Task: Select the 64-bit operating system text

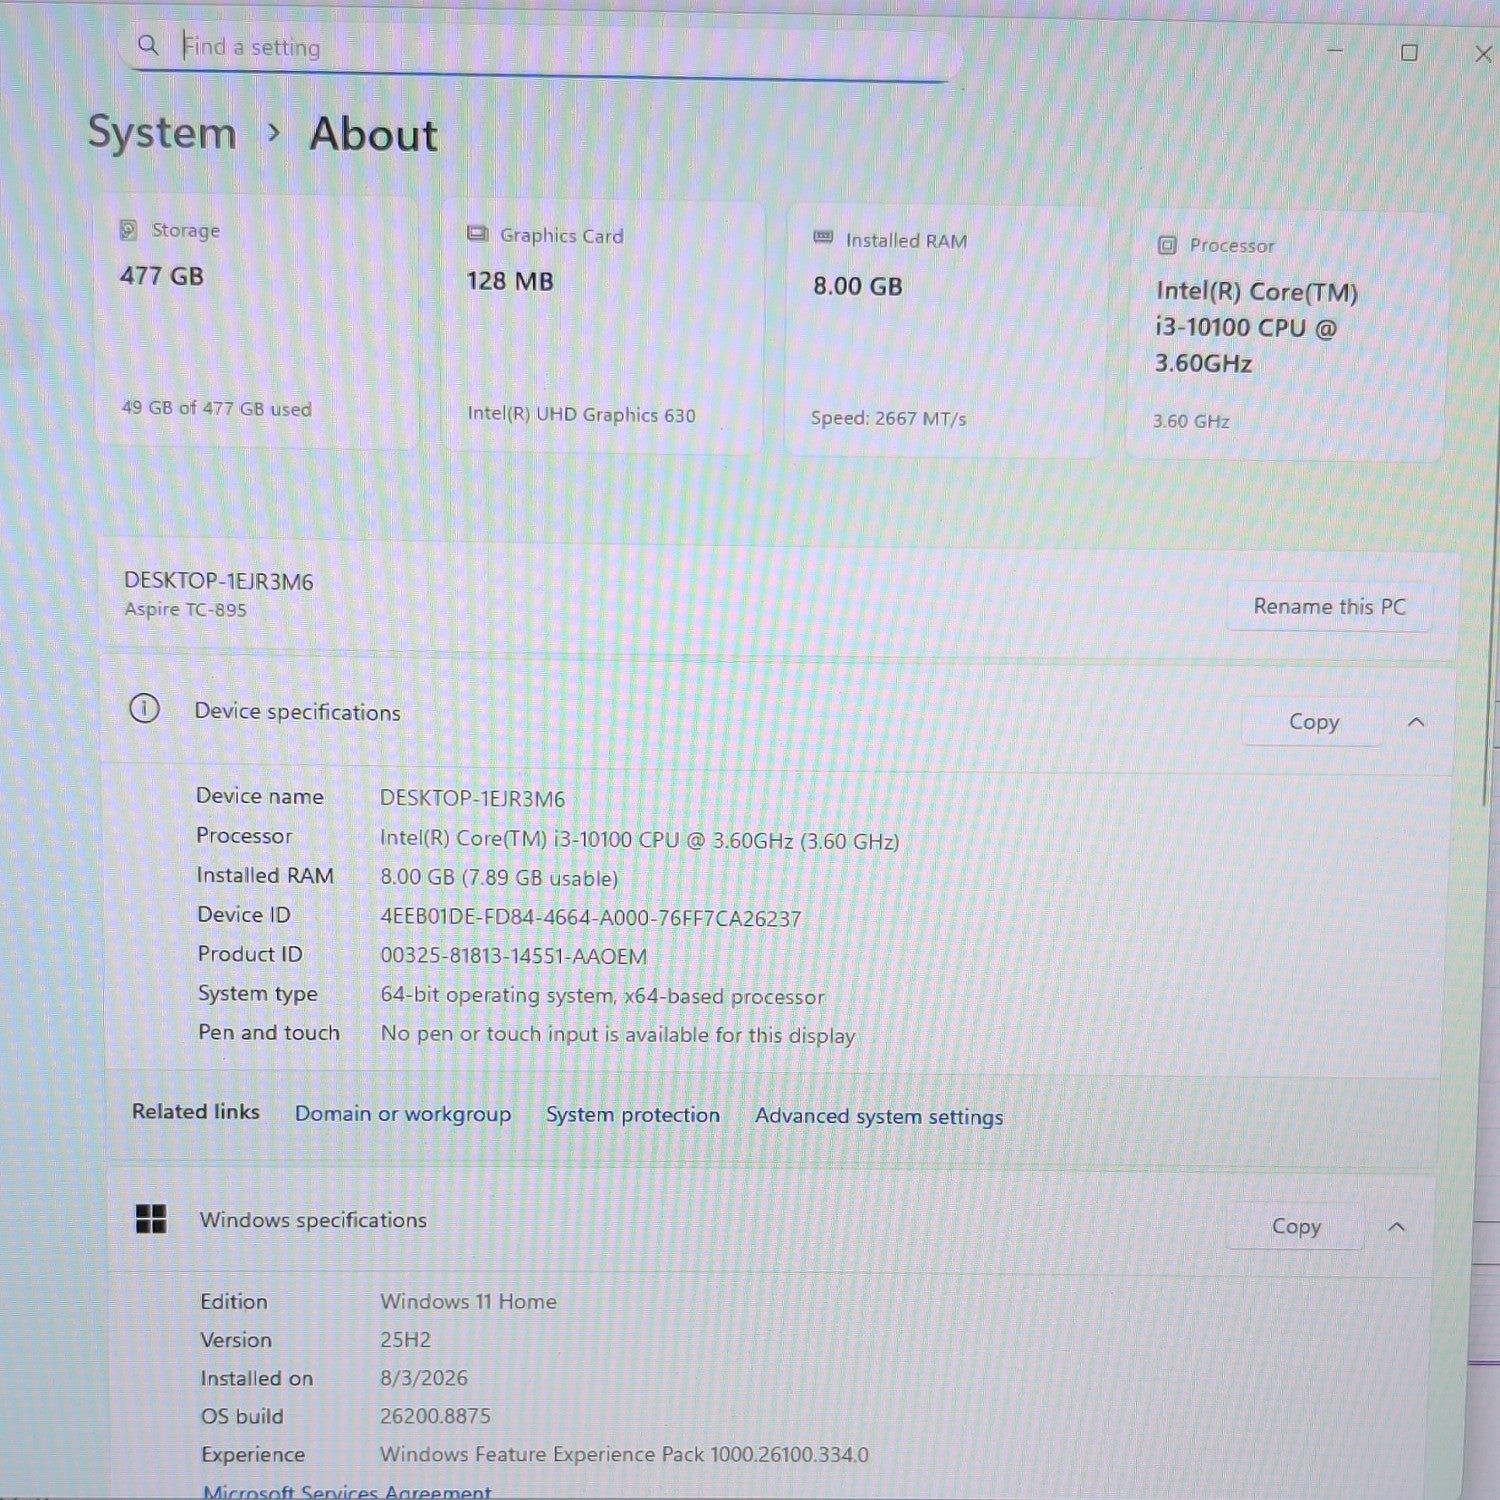Action: click(602, 996)
